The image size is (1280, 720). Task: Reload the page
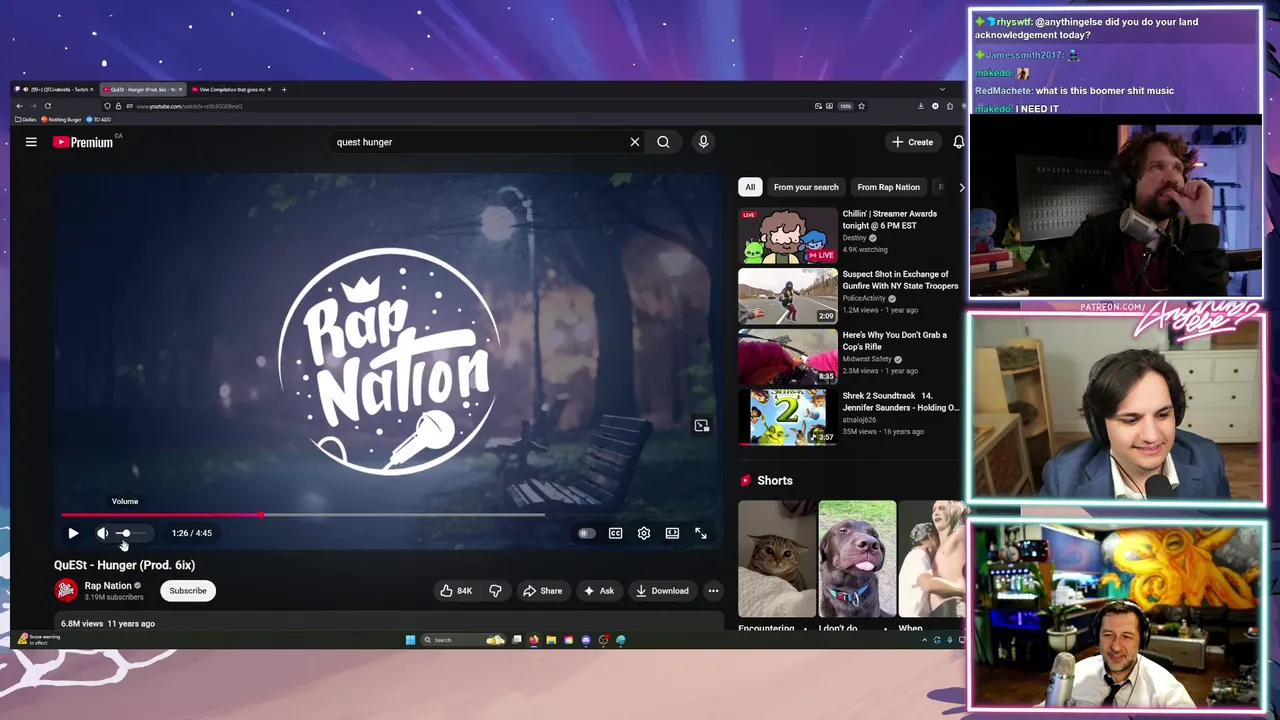pos(47,106)
